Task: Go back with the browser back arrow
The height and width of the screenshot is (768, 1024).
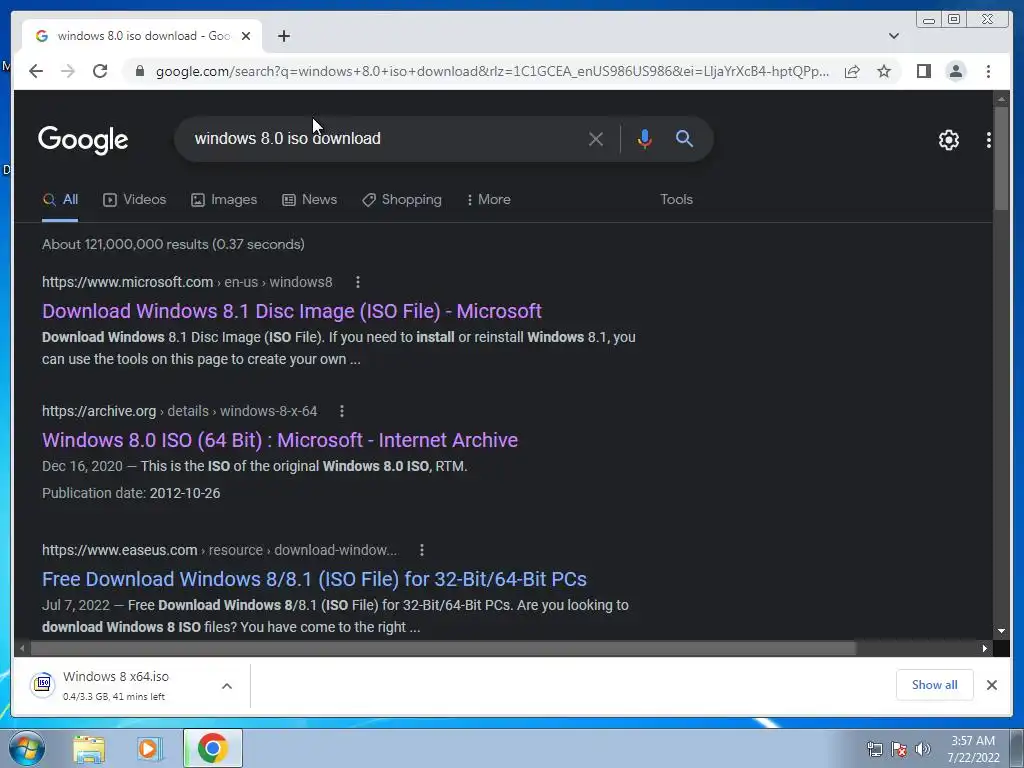Action: [x=36, y=71]
